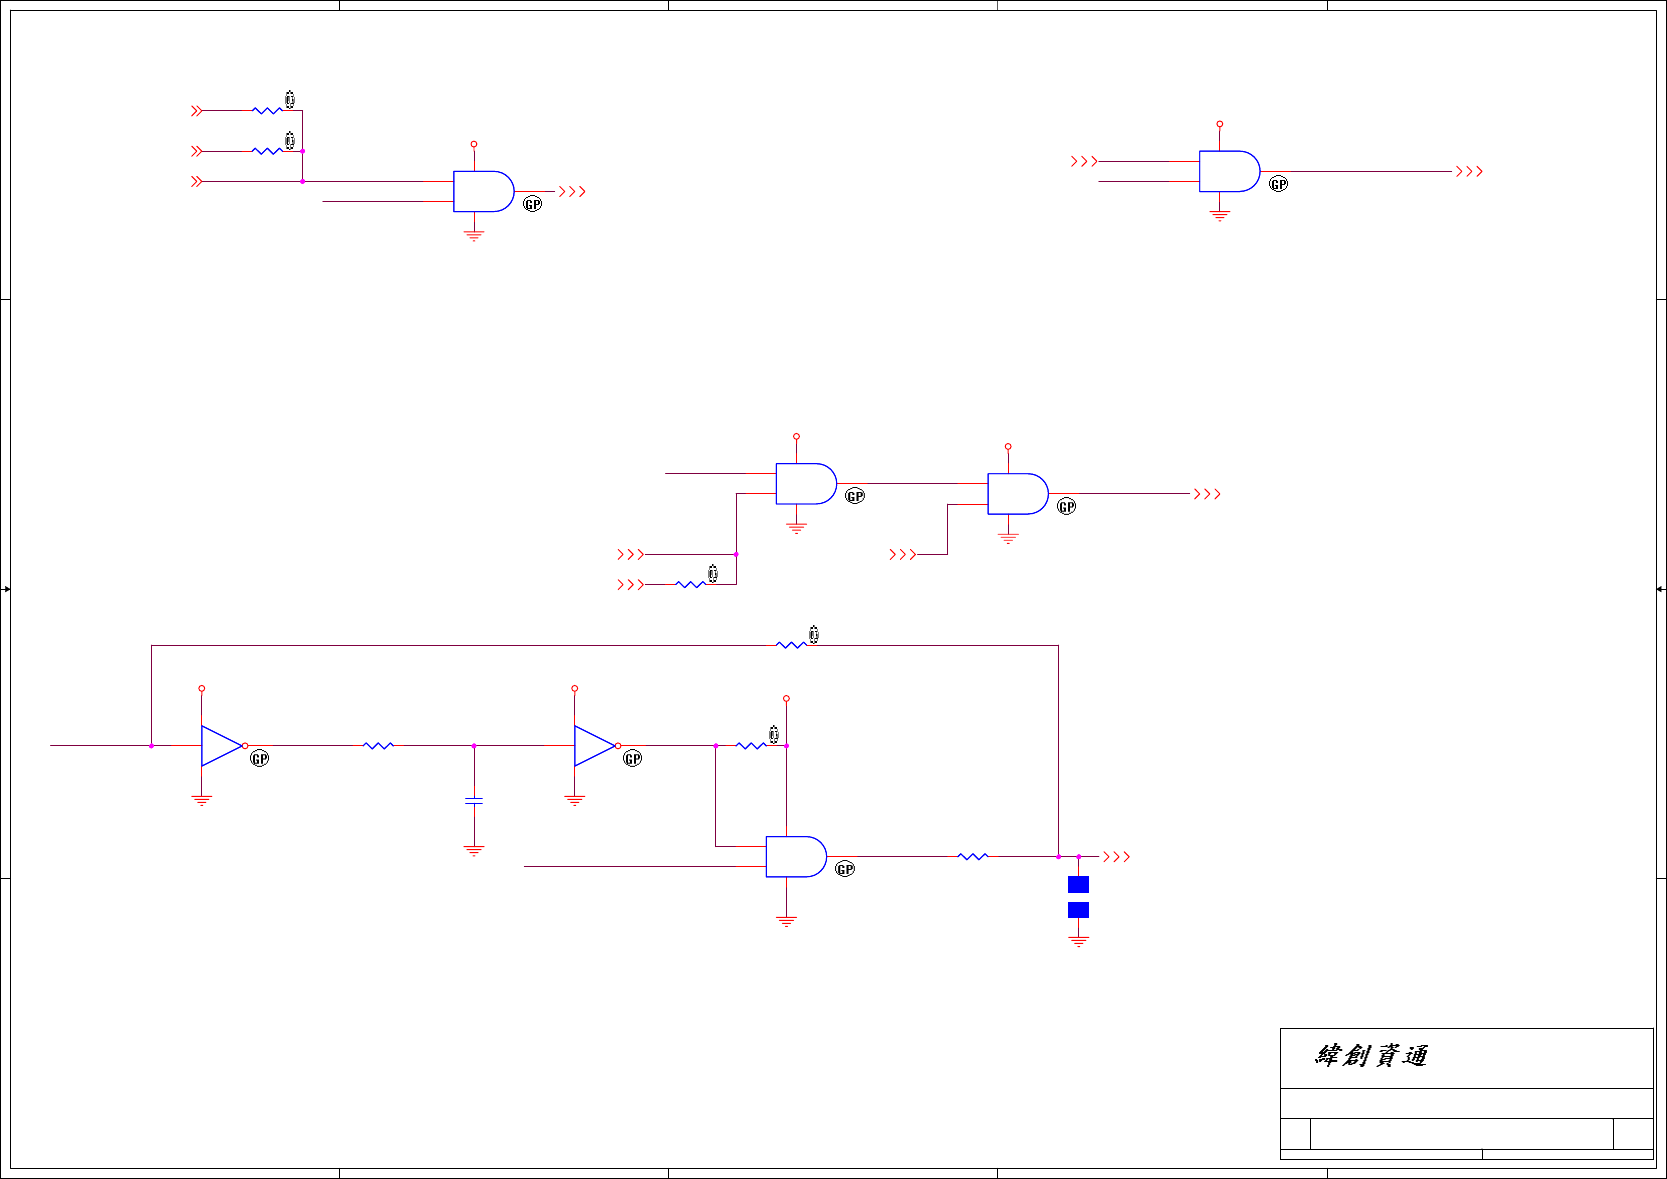Select the junction dot at the capacitor node
The height and width of the screenshot is (1179, 1667).
point(474,746)
